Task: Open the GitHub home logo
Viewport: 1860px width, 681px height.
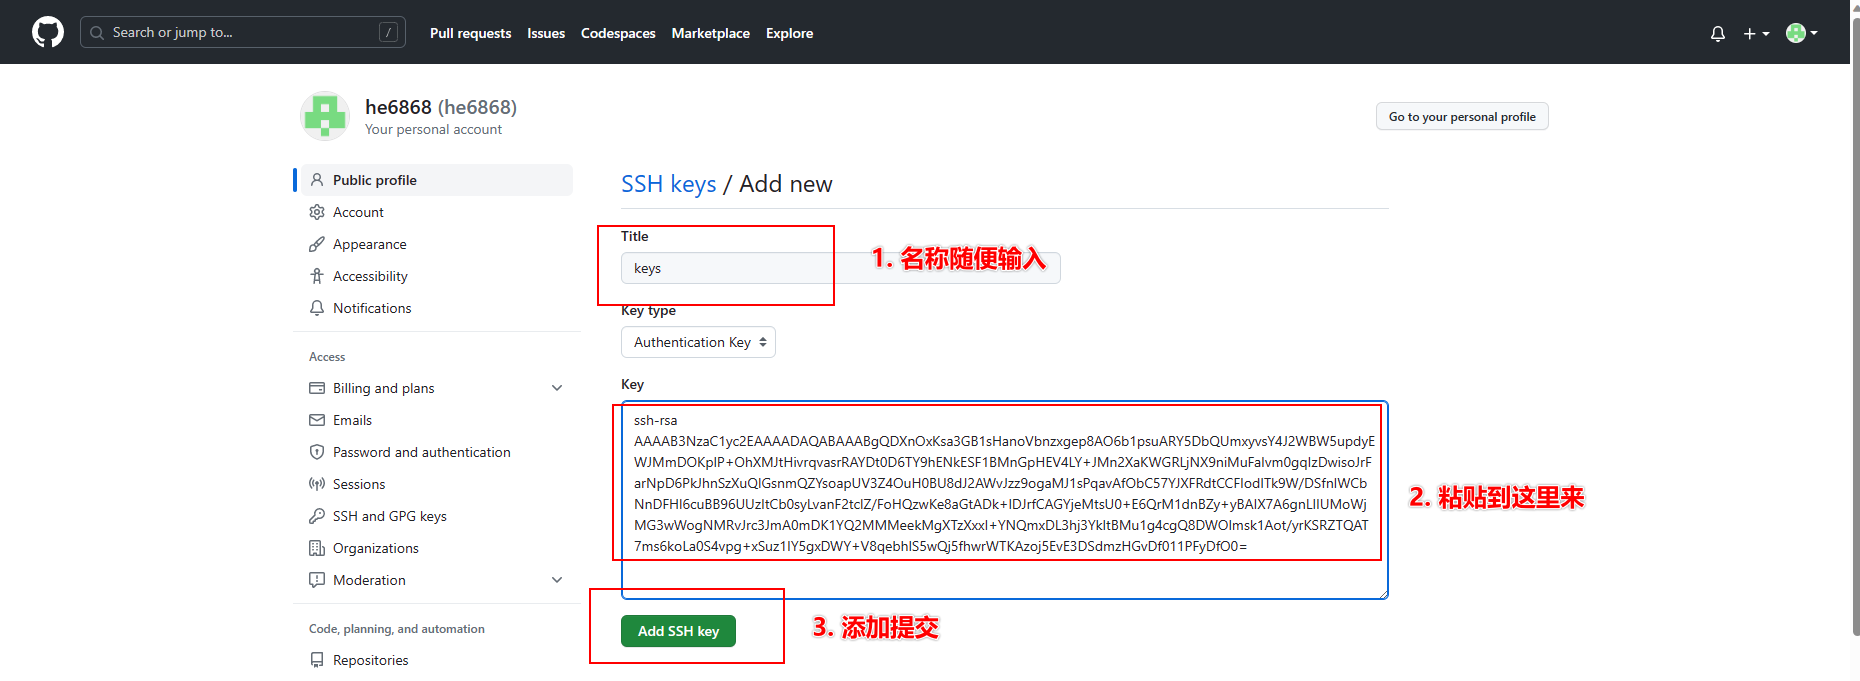Action: click(x=48, y=32)
